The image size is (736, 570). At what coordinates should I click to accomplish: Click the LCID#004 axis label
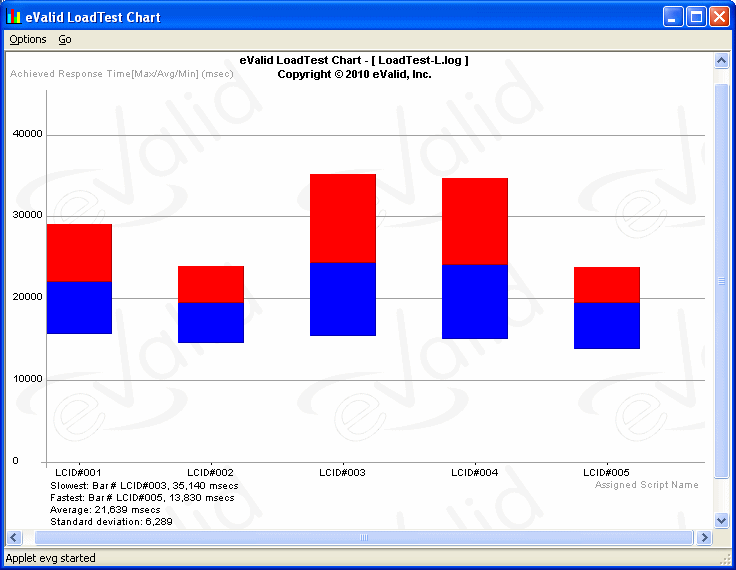tap(475, 472)
